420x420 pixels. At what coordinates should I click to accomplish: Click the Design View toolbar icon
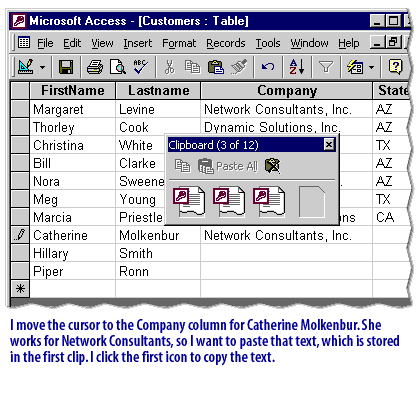26,67
